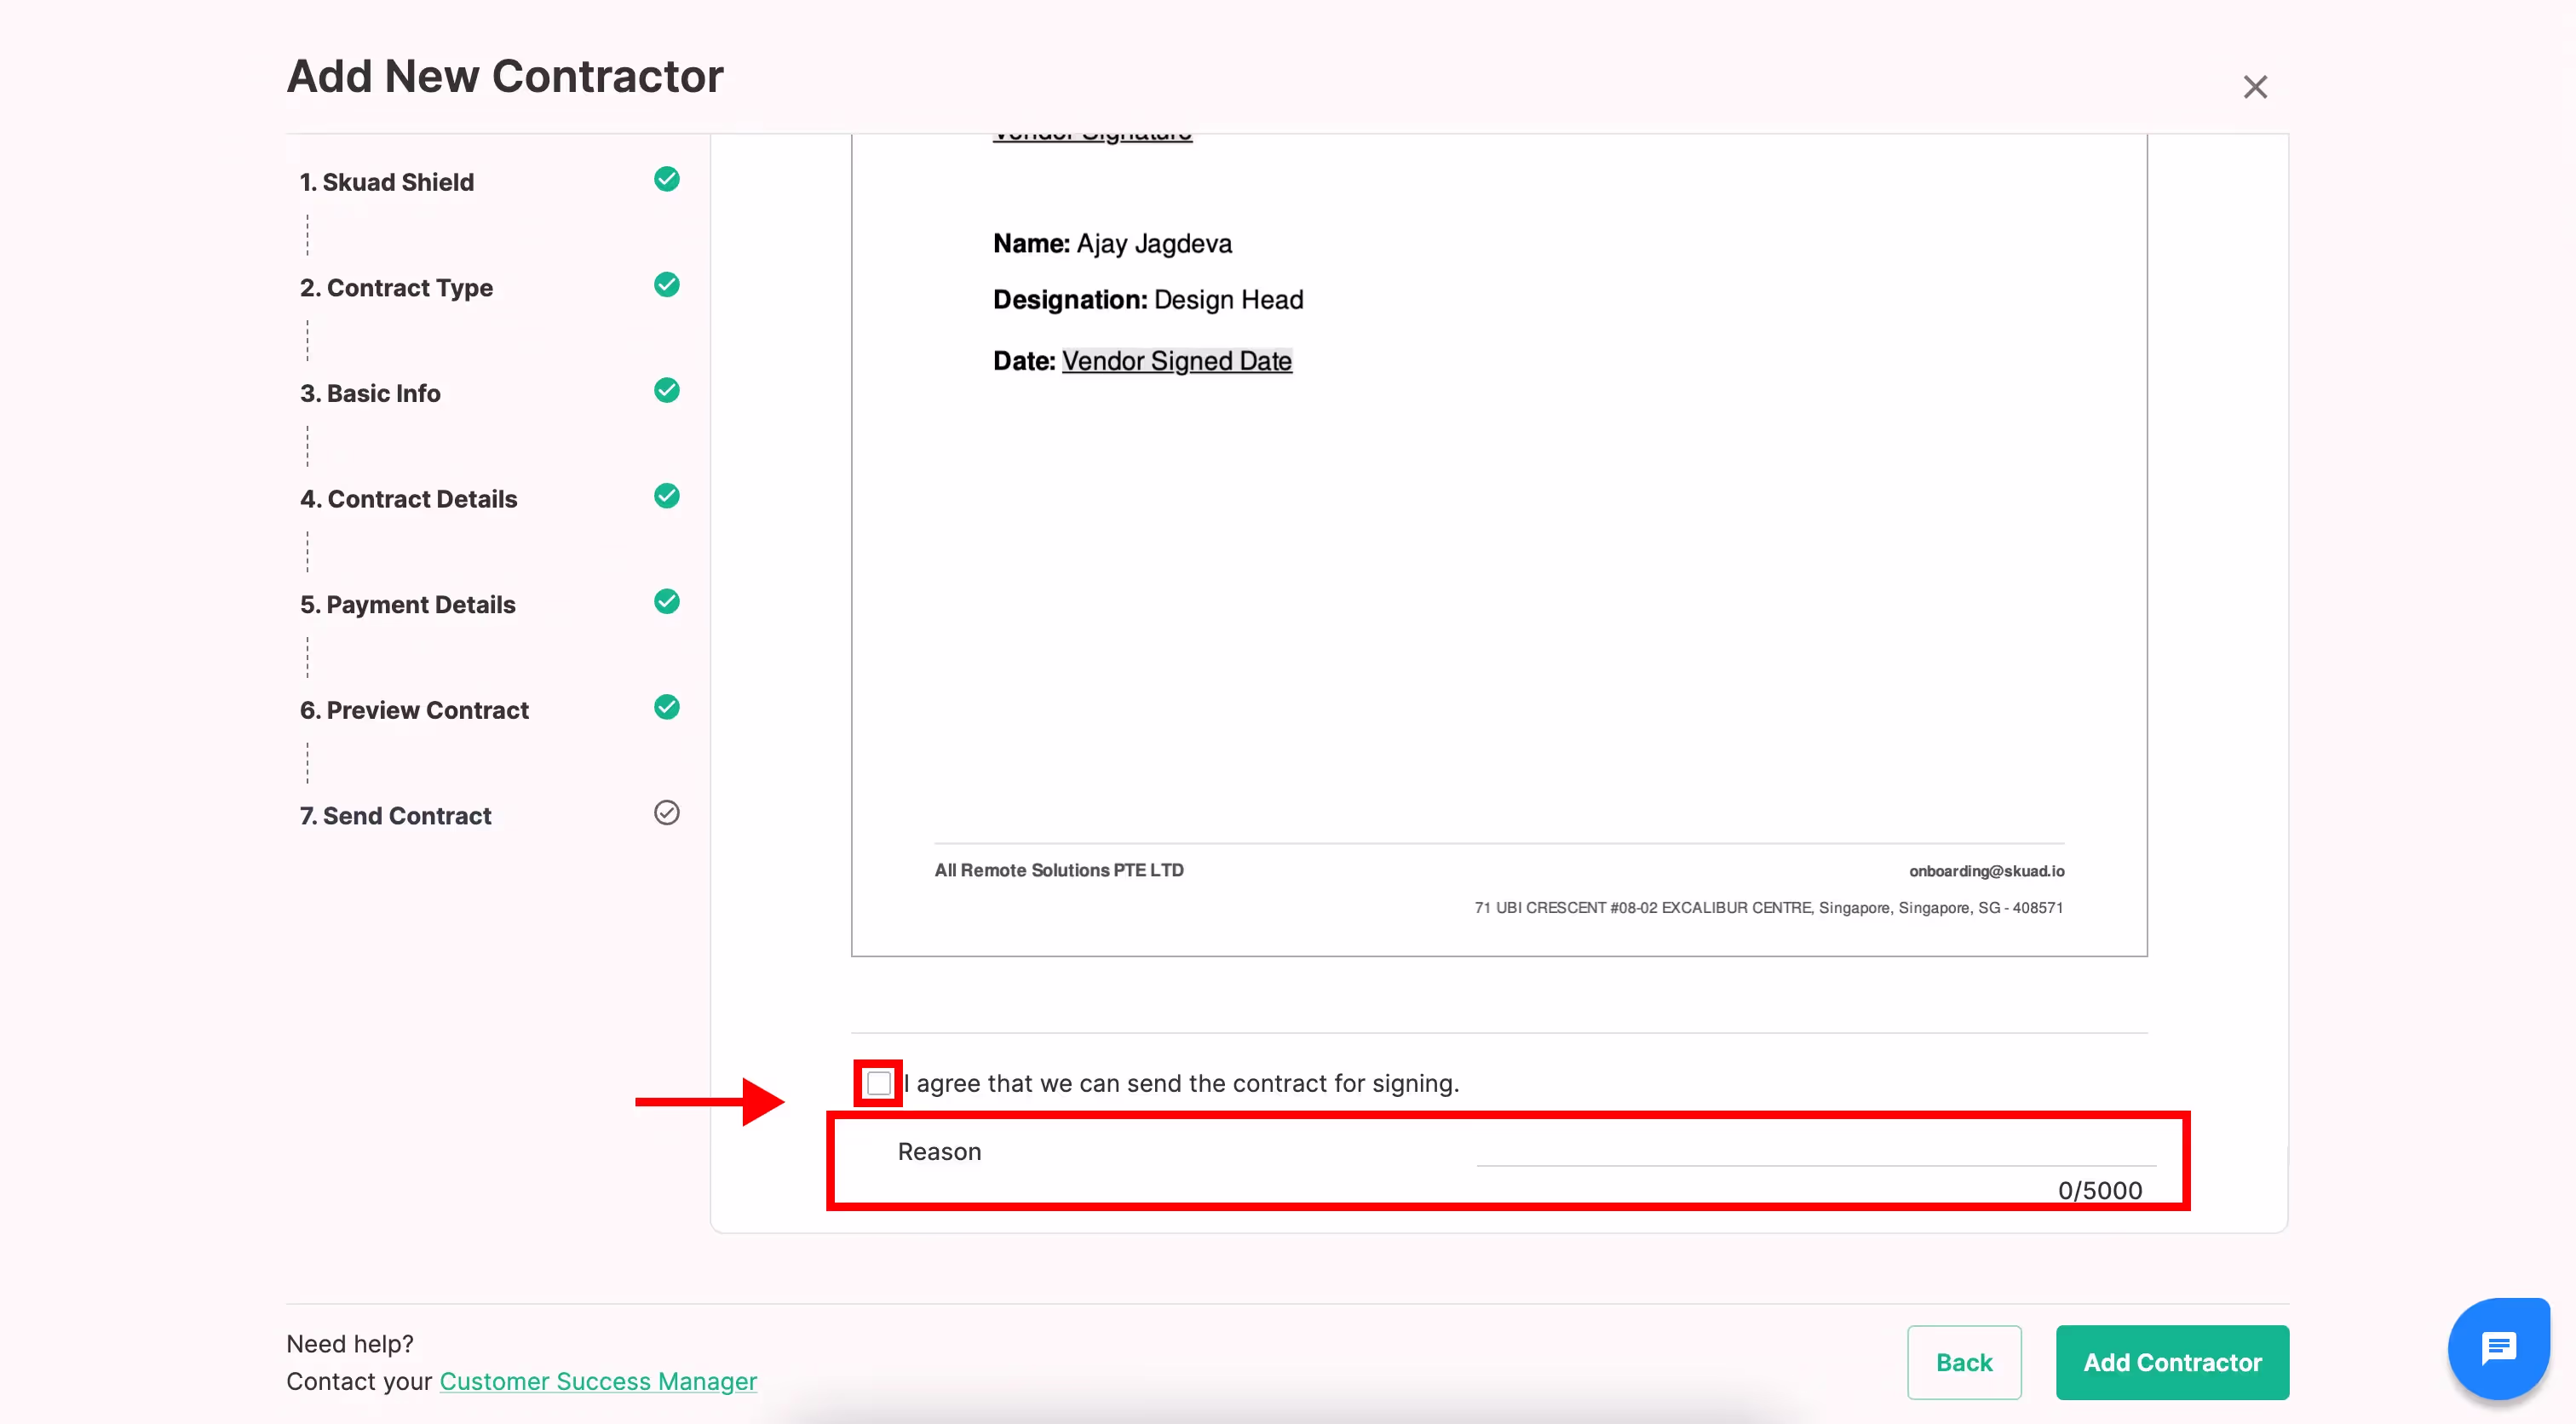2576x1424 pixels.
Task: Click the Skuad Shield step green checkmark icon
Action: point(666,179)
